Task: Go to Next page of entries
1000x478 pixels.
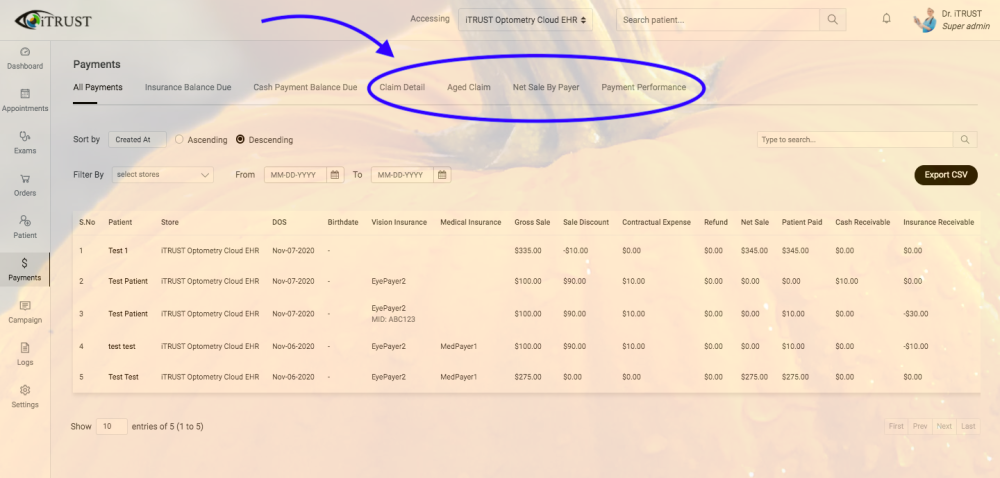Action: coord(944,426)
